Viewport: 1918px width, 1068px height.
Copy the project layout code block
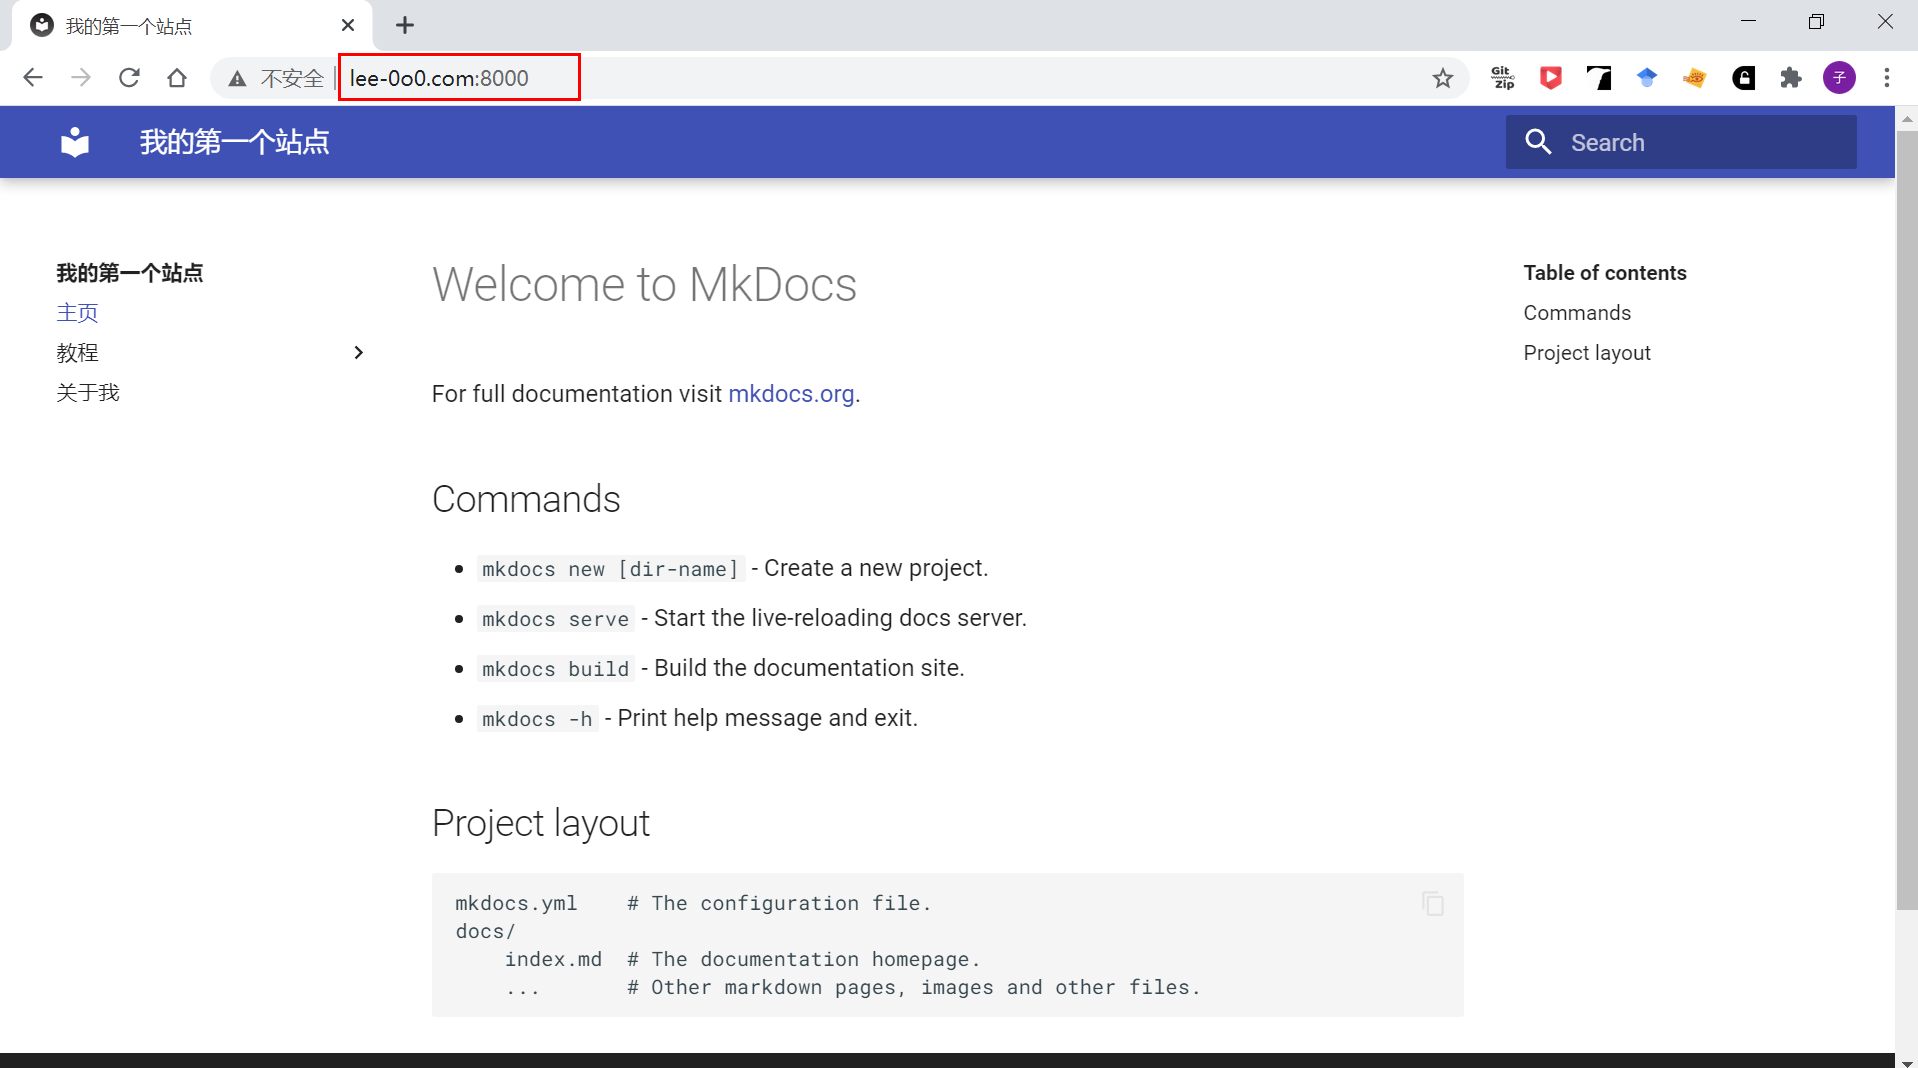tap(1433, 903)
